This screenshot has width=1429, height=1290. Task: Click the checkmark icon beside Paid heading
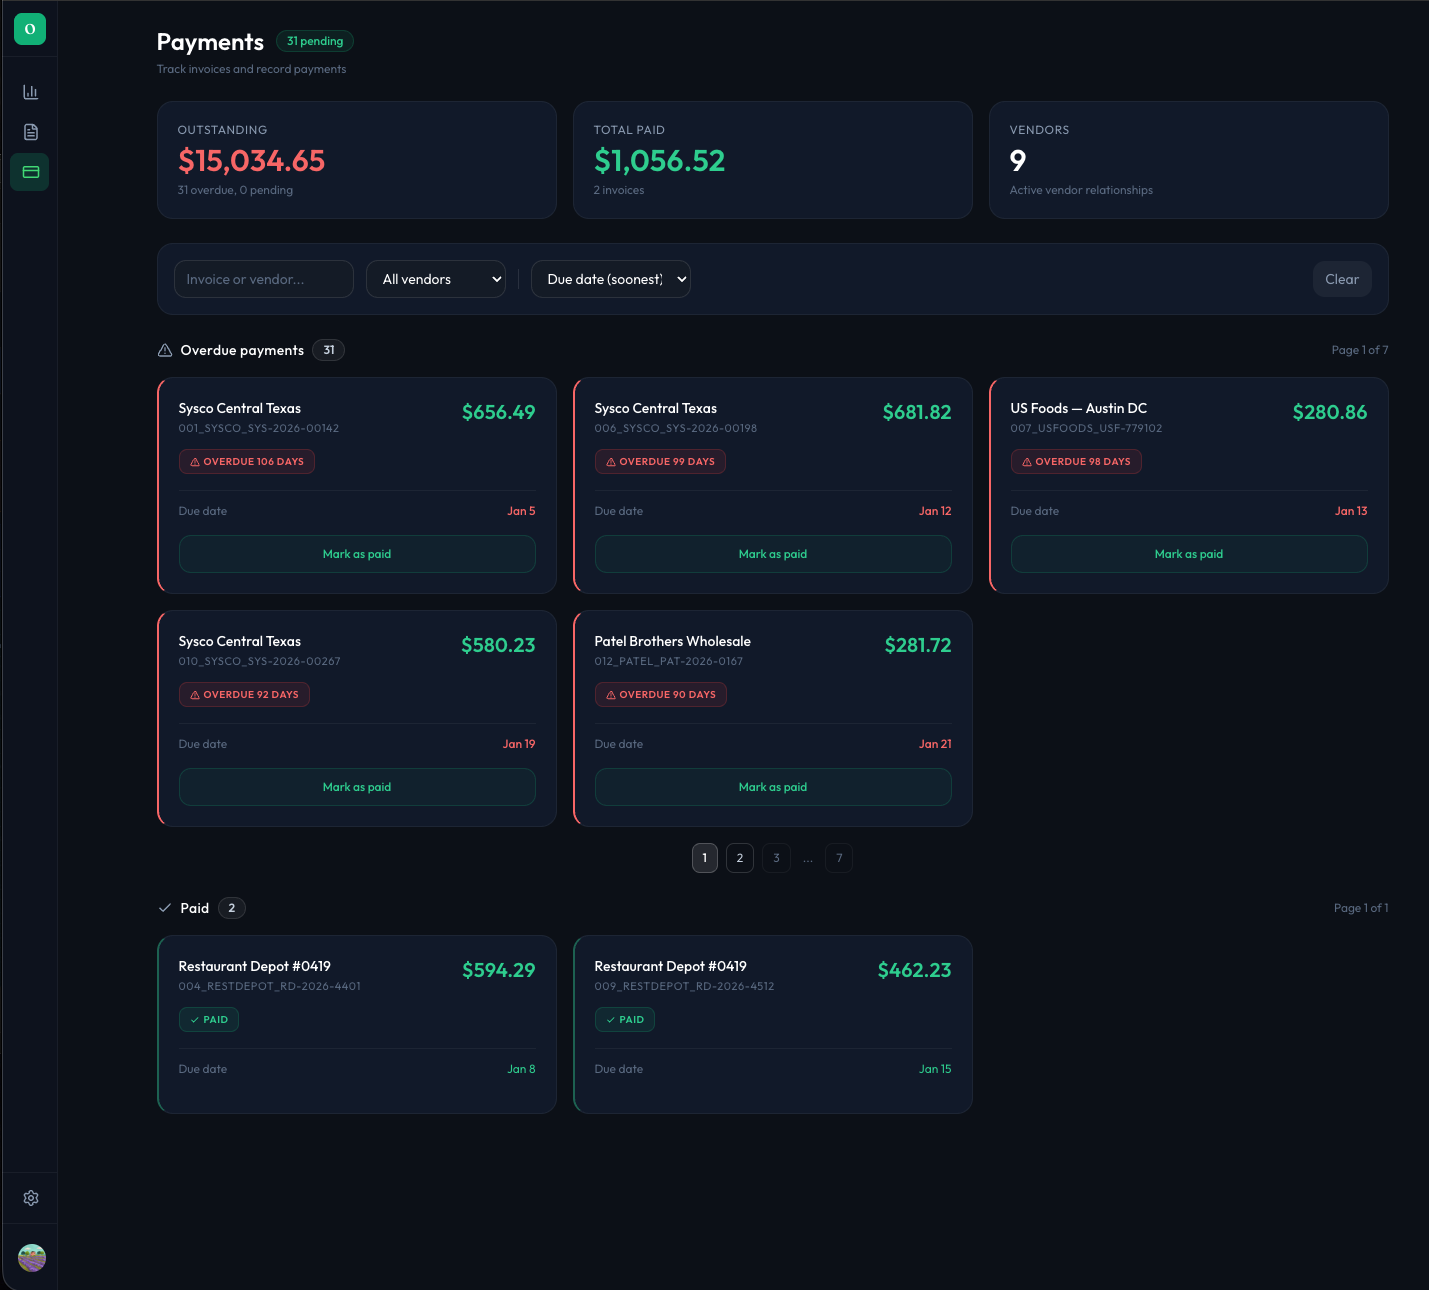coord(165,908)
